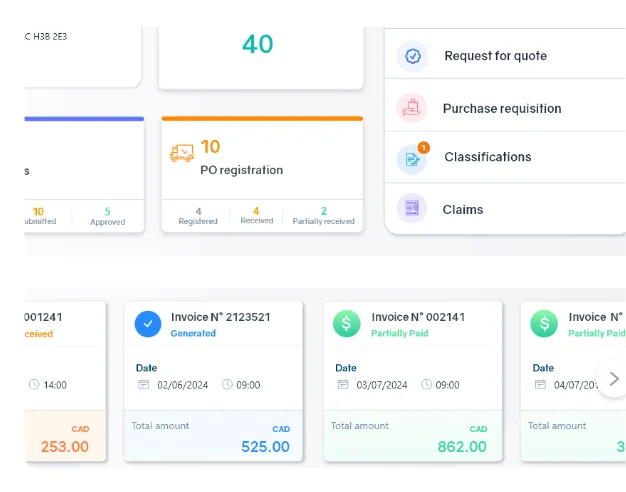Click the PO registration truck icon
Viewport: 626px width, 492px height.
[182, 154]
